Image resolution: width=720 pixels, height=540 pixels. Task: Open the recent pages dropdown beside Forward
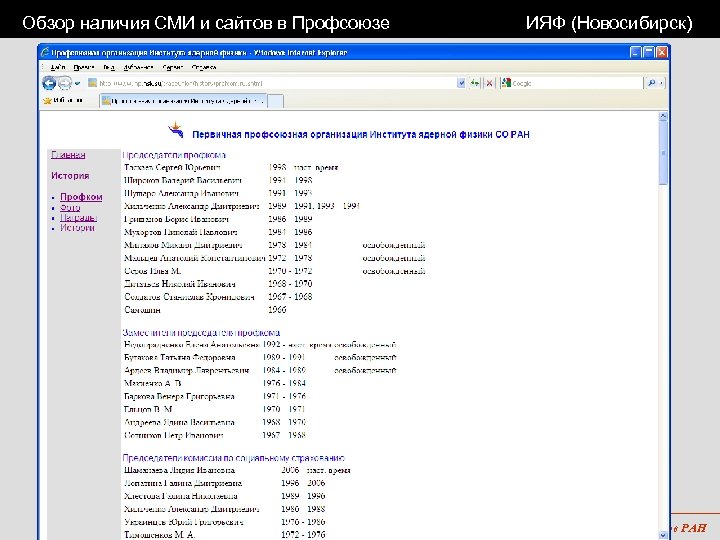(x=77, y=84)
